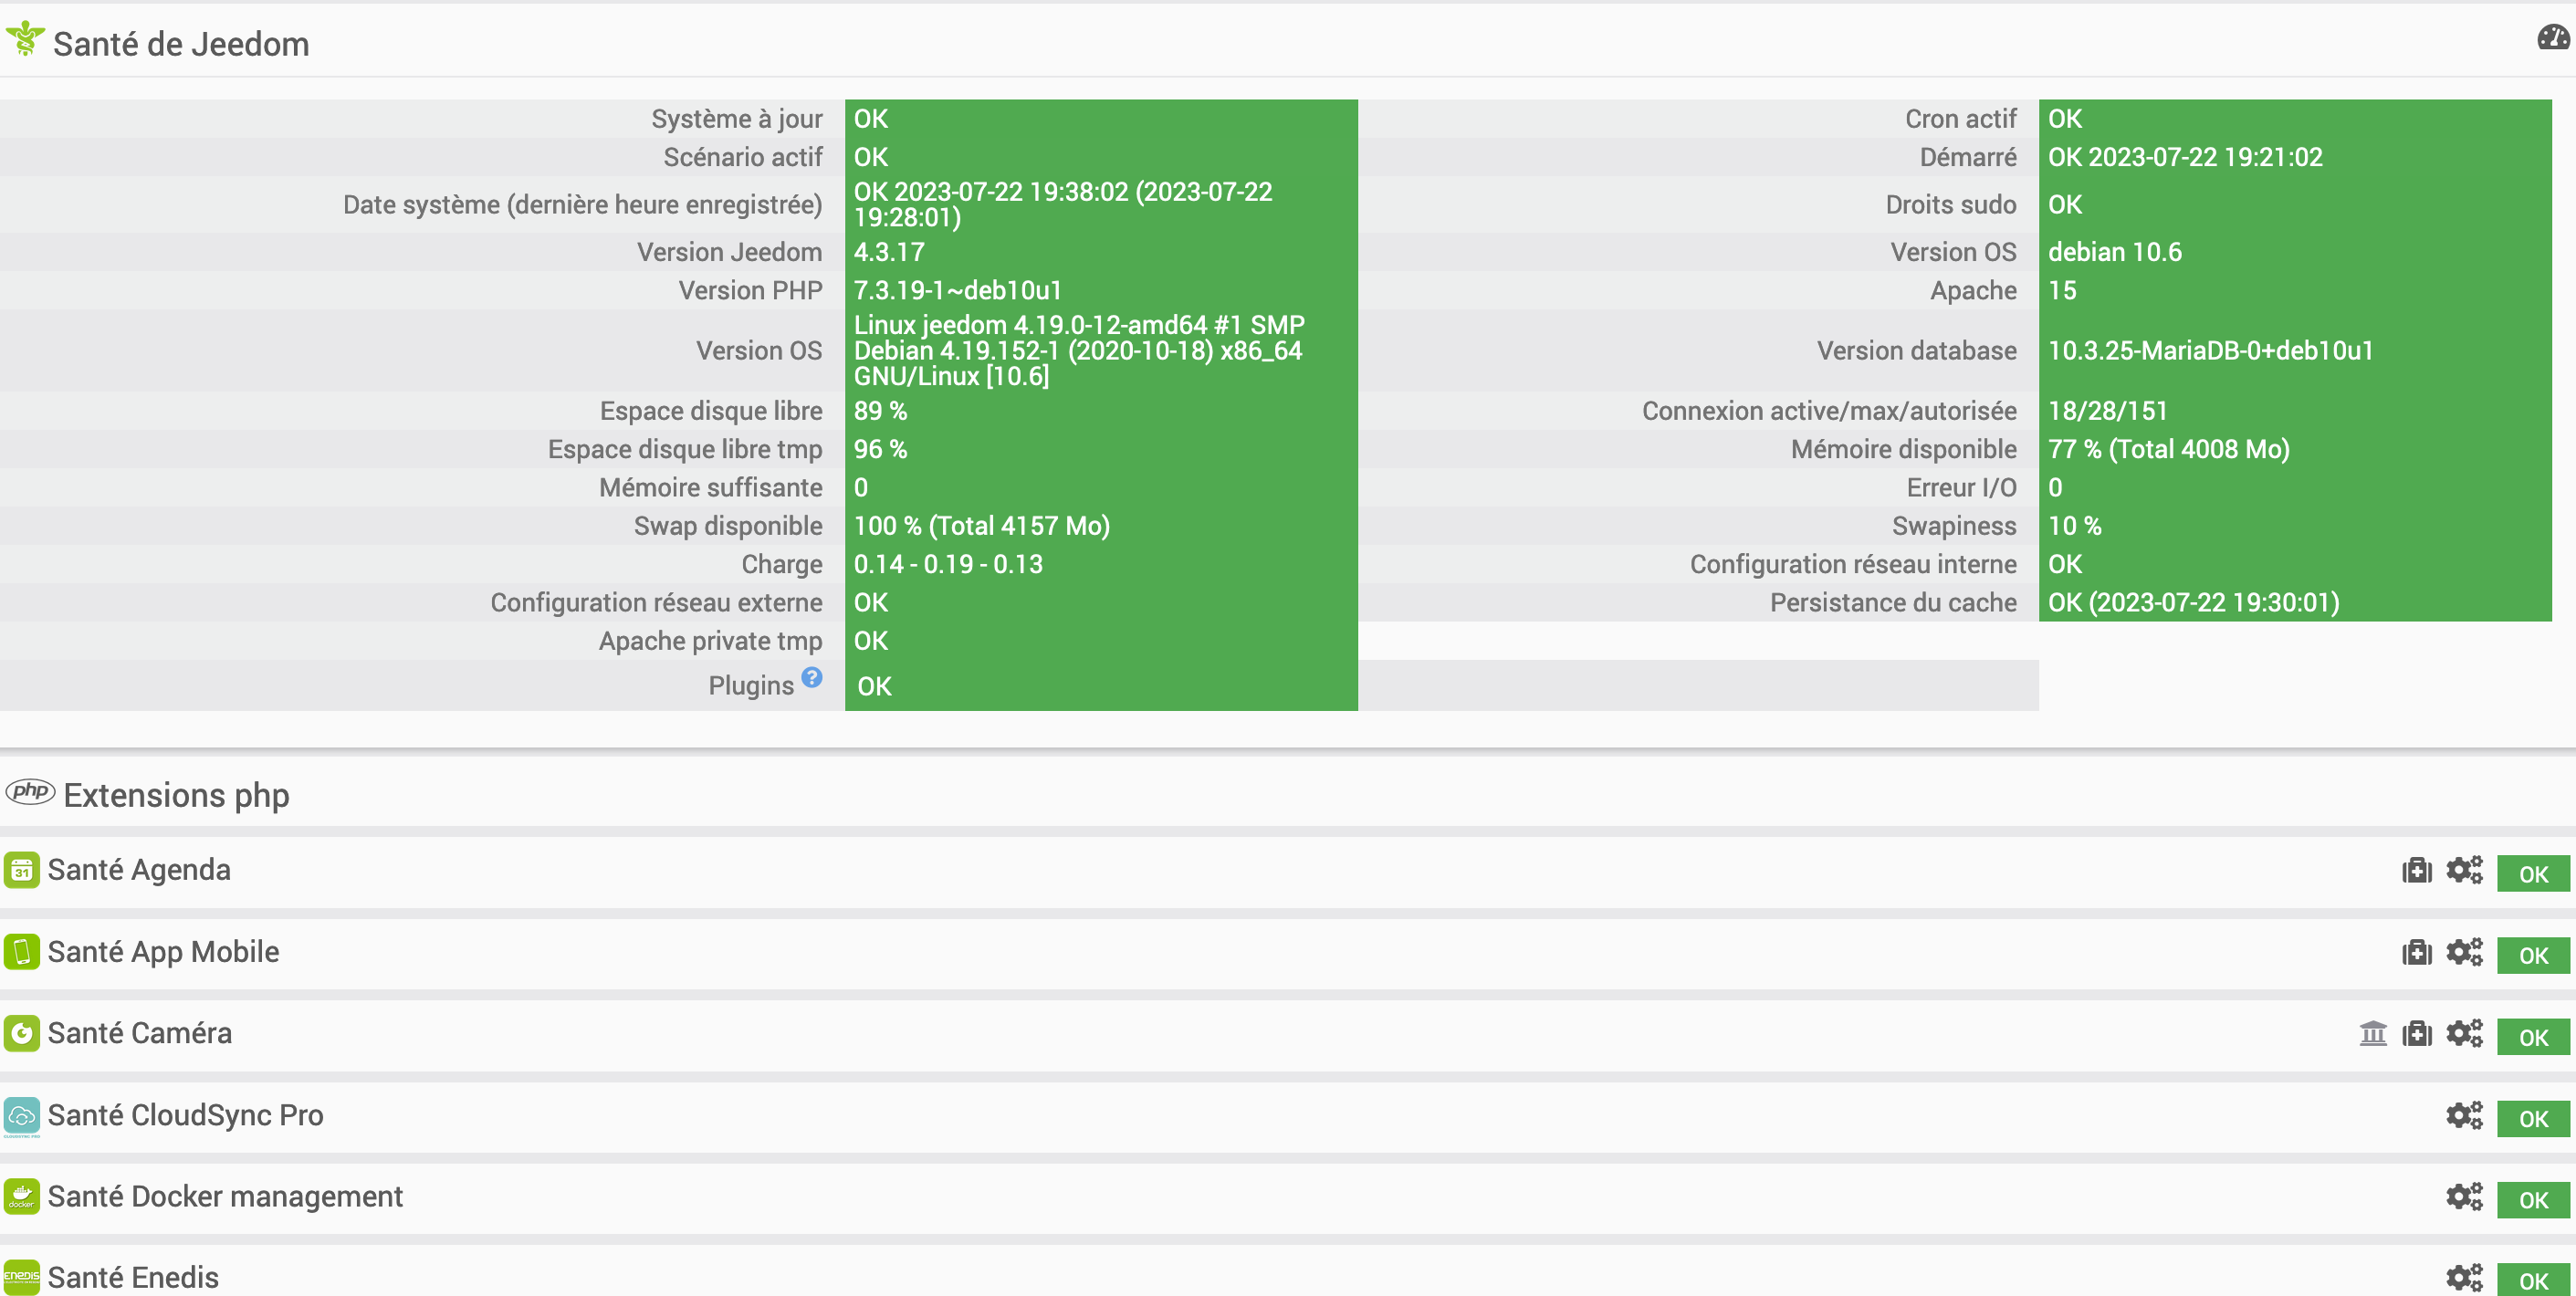Viewport: 2576px width, 1296px height.
Task: Click the Santé Enedis plugin title
Action: click(133, 1277)
